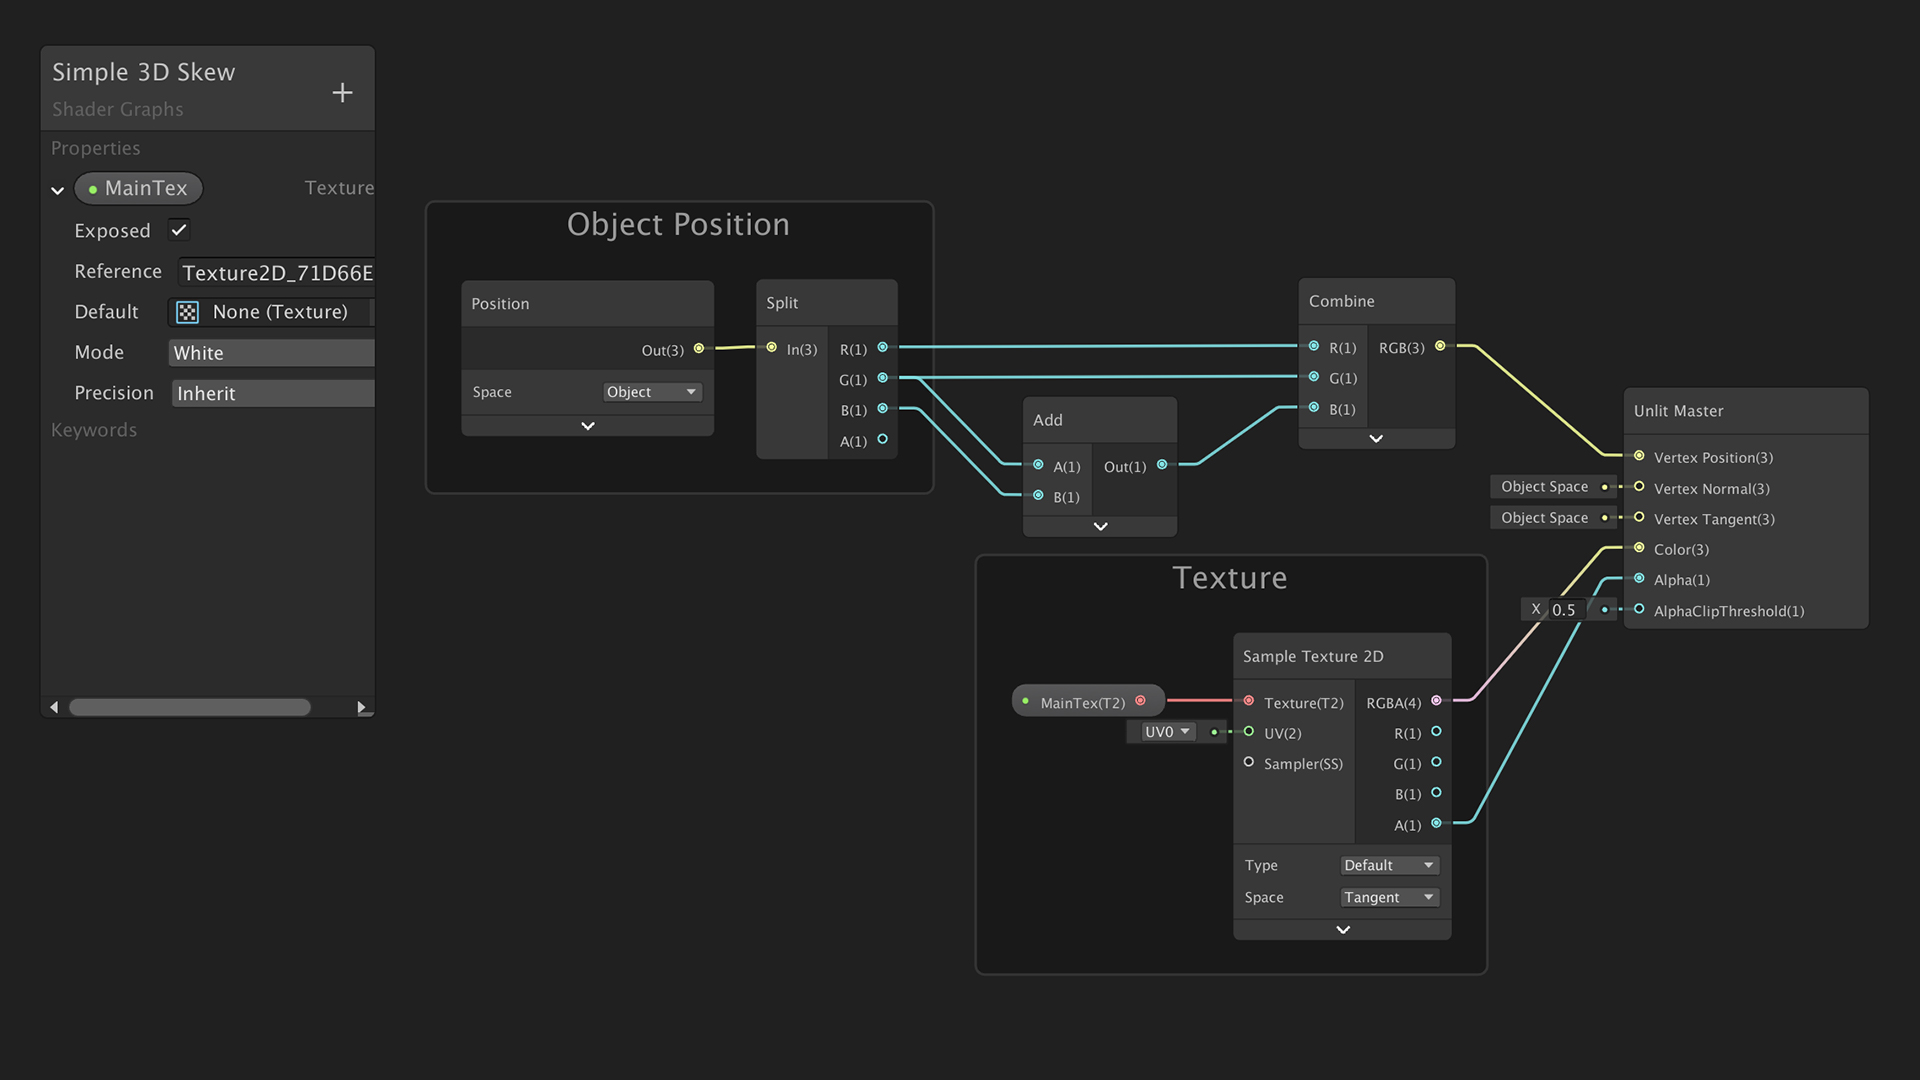Expand the Add node preview chevron
Viewport: 1920px width, 1080px height.
click(1100, 526)
